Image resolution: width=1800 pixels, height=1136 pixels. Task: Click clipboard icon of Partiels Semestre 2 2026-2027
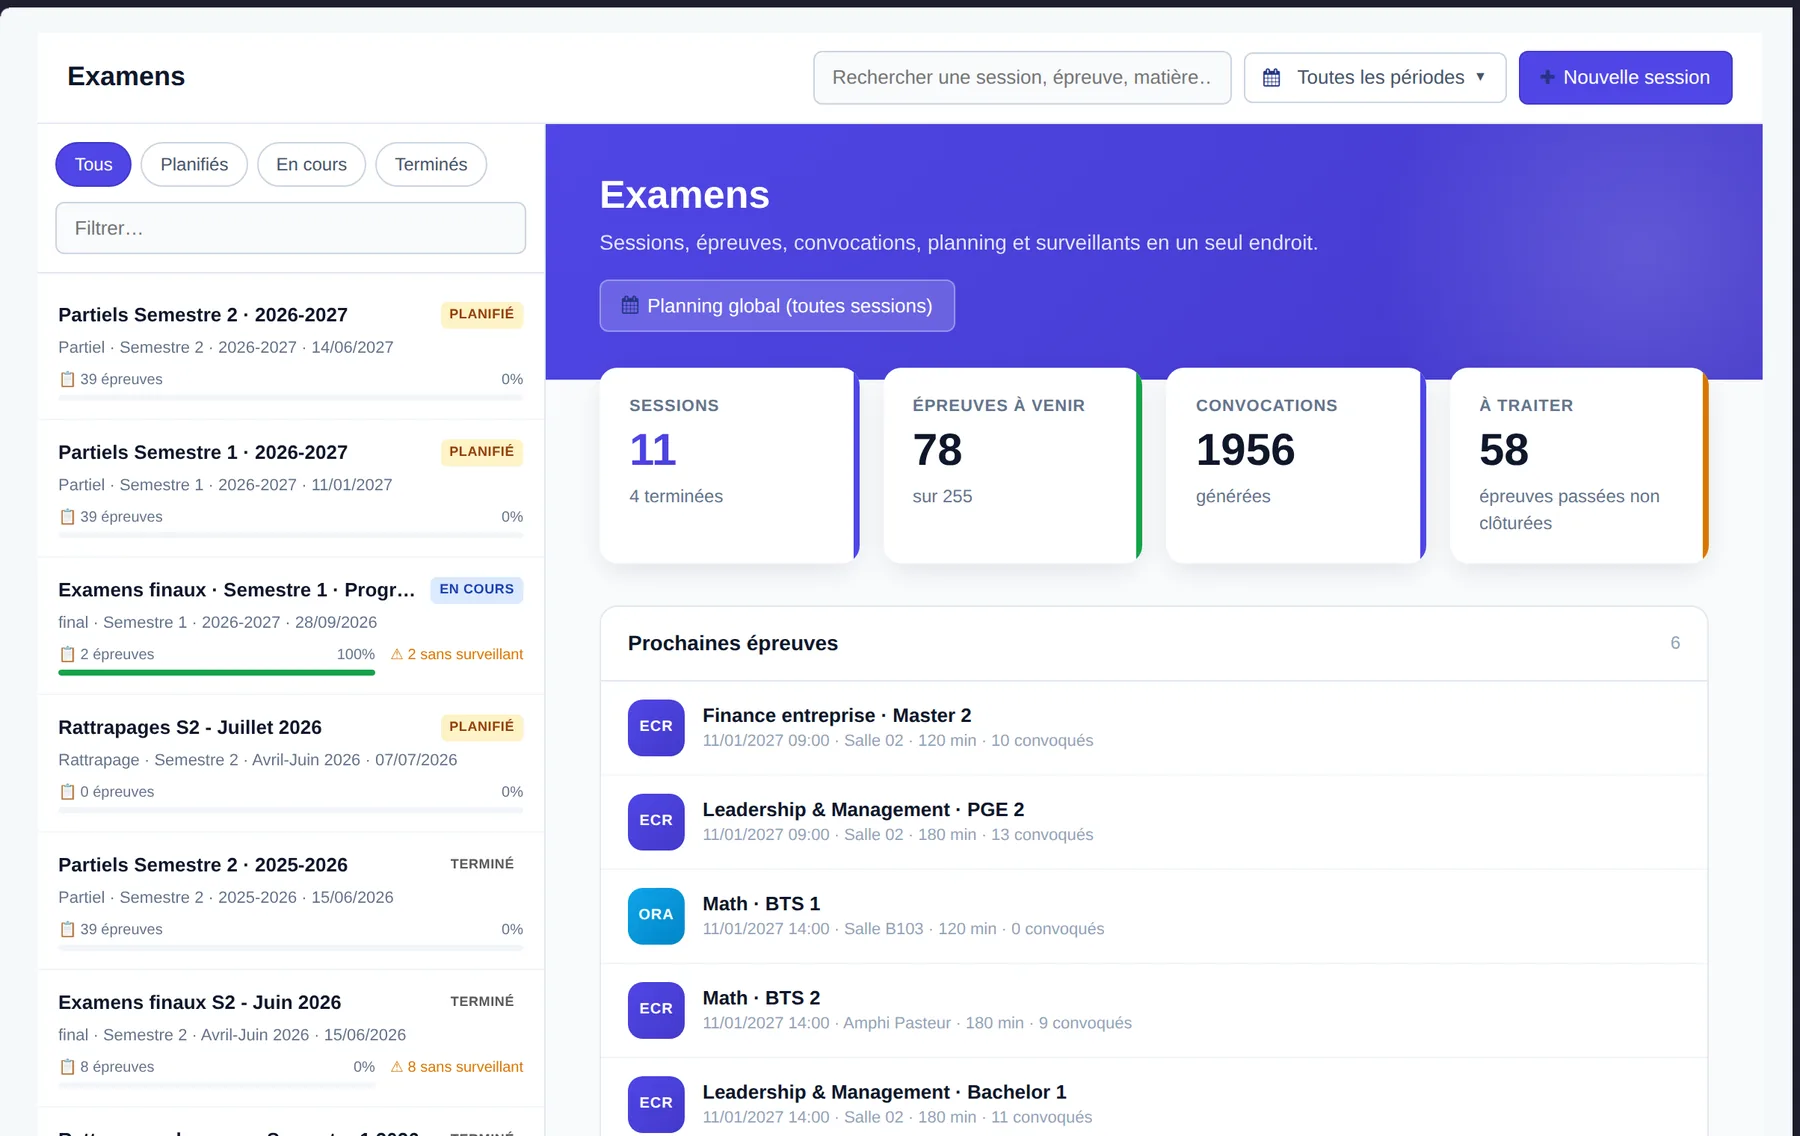click(67, 379)
